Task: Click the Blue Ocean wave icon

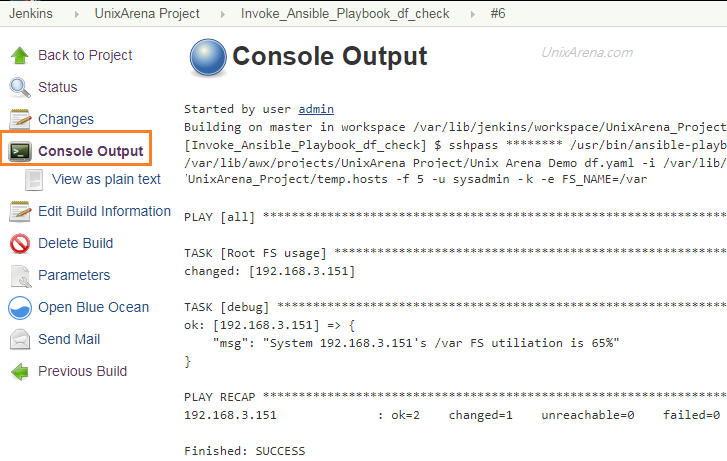Action: tap(20, 307)
